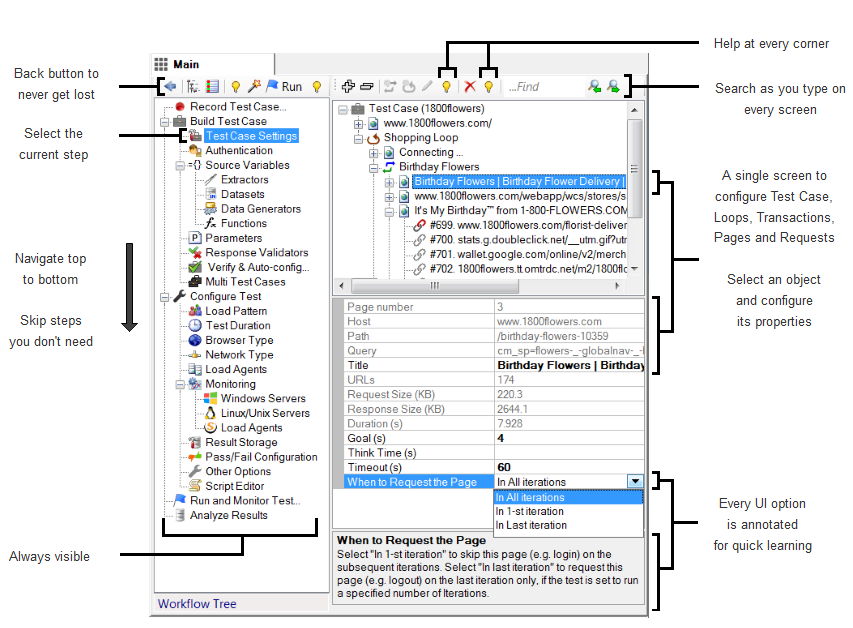The image size is (853, 628).
Task: Click the green search-down icon beside Find
Action: (x=613, y=86)
